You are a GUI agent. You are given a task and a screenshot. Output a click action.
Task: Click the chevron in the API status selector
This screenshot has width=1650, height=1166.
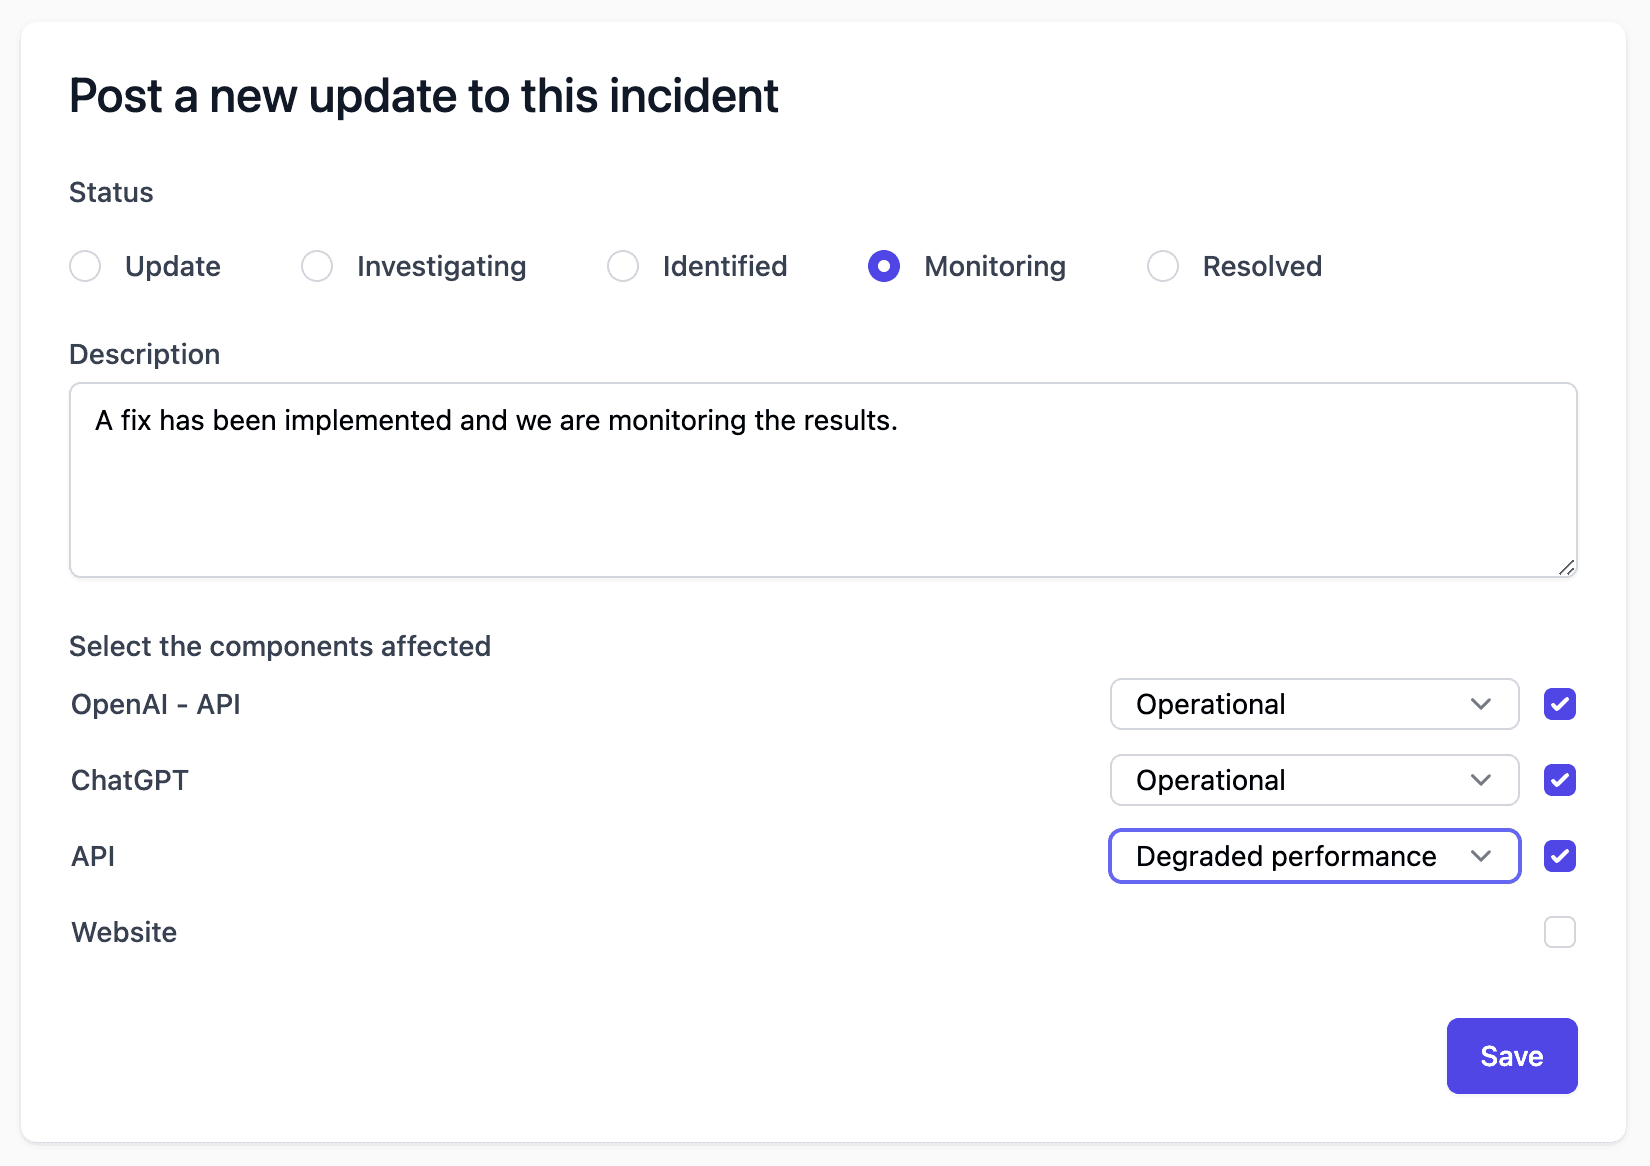coord(1481,856)
